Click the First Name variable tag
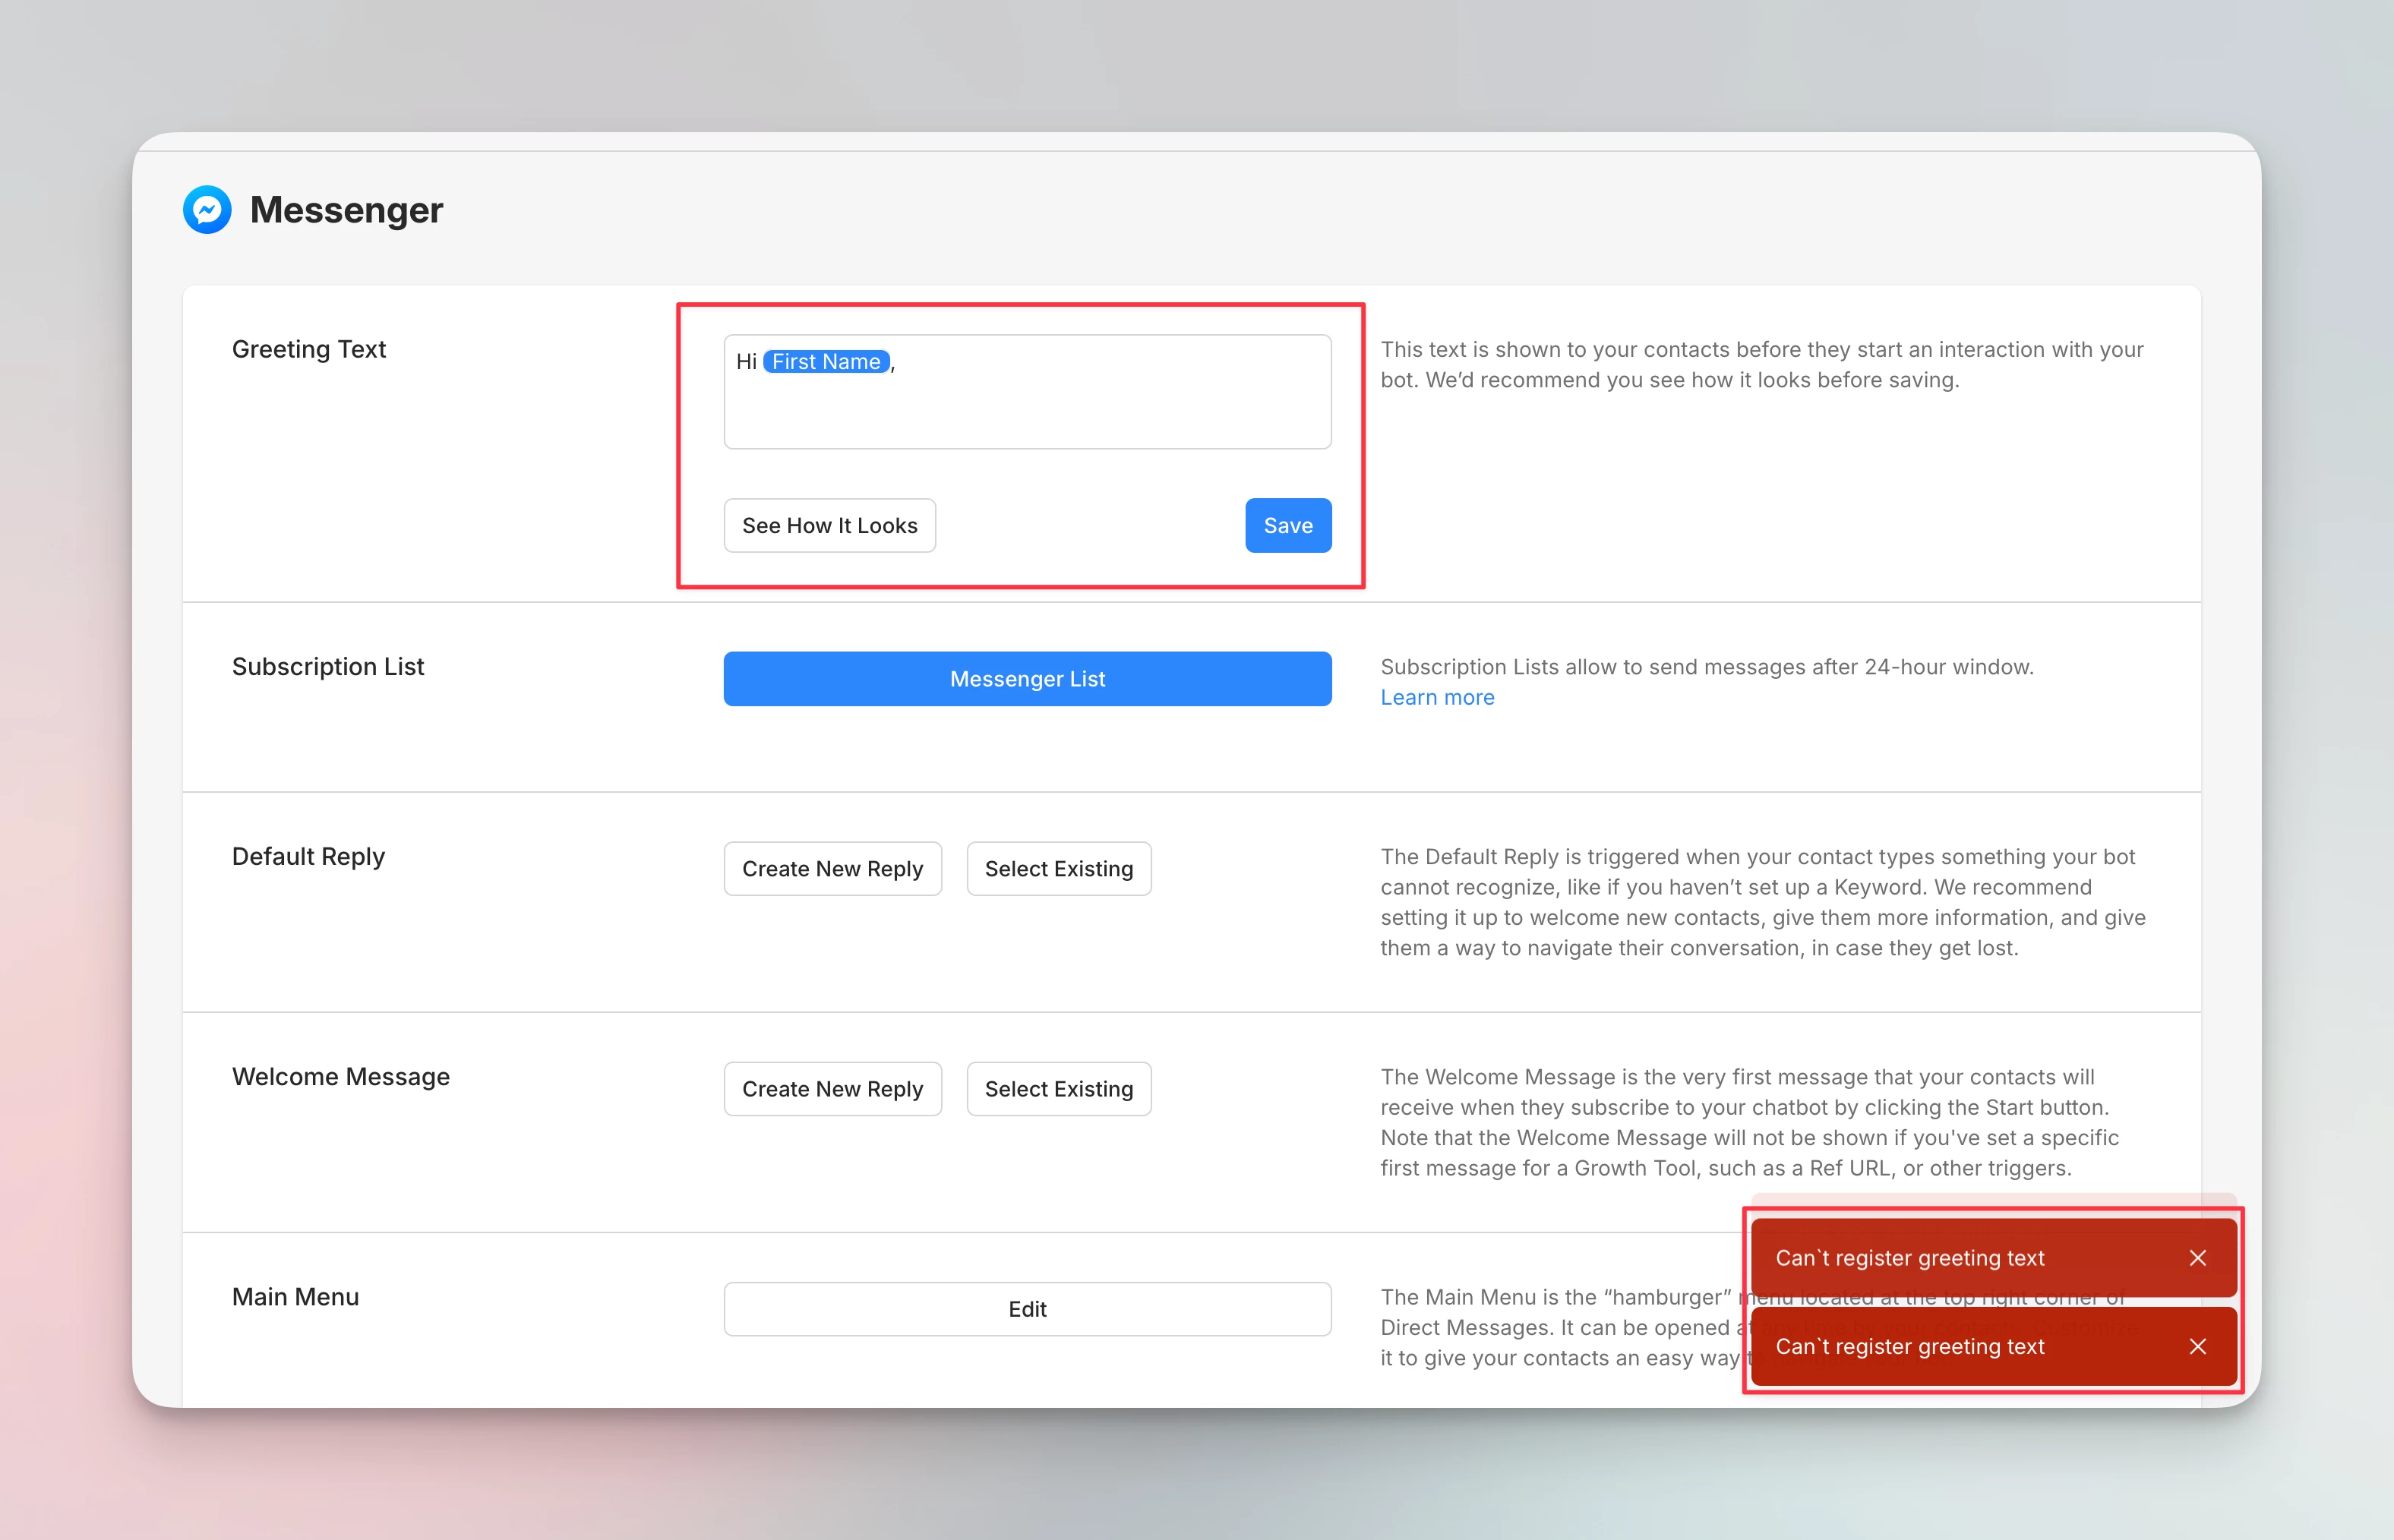 (x=826, y=362)
